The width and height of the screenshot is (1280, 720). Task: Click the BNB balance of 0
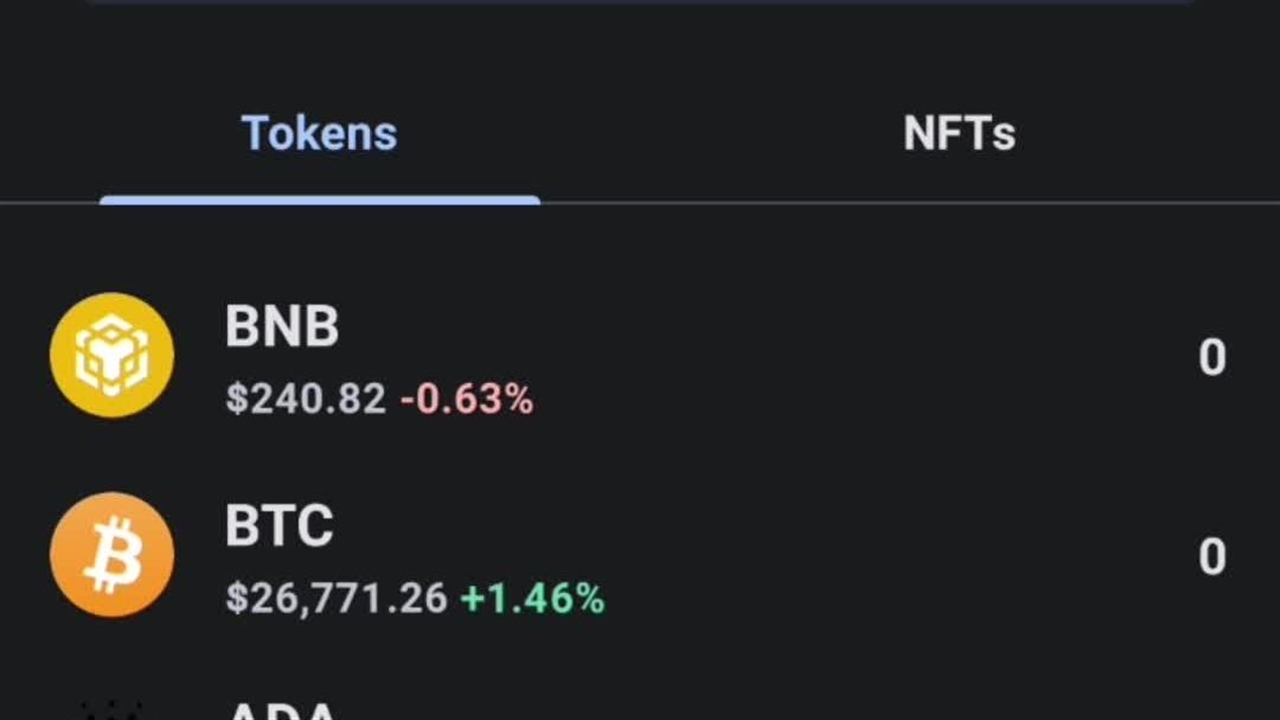(x=1212, y=358)
